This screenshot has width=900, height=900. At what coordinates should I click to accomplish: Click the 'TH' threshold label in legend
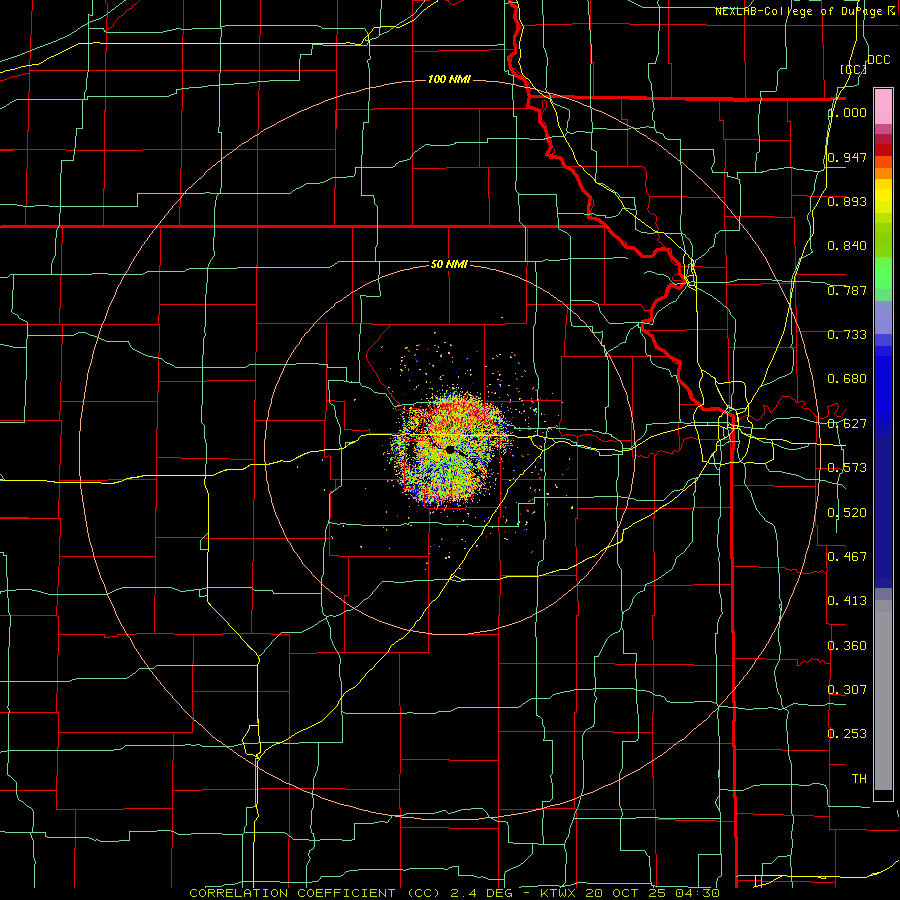point(859,779)
